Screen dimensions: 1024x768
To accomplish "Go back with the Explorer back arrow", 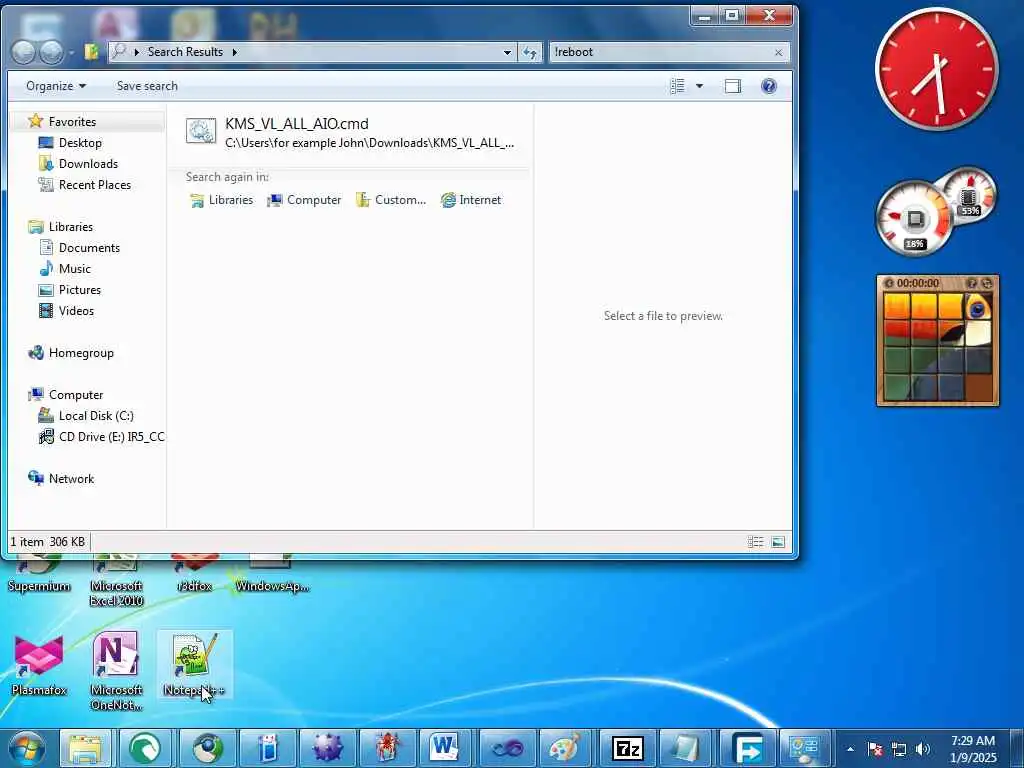I will point(24,52).
